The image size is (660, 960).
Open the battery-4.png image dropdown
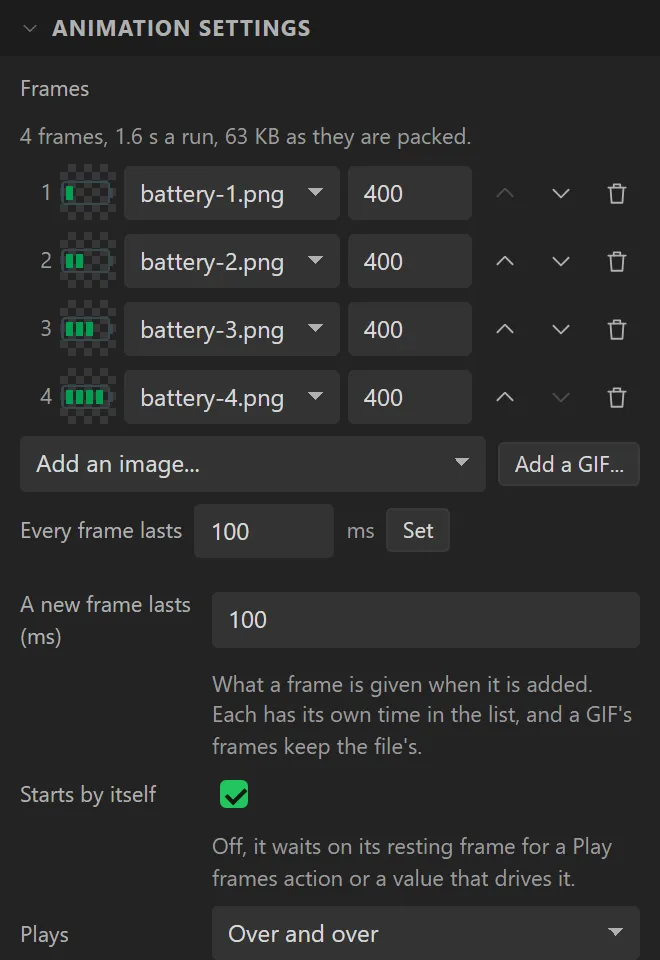click(x=231, y=397)
